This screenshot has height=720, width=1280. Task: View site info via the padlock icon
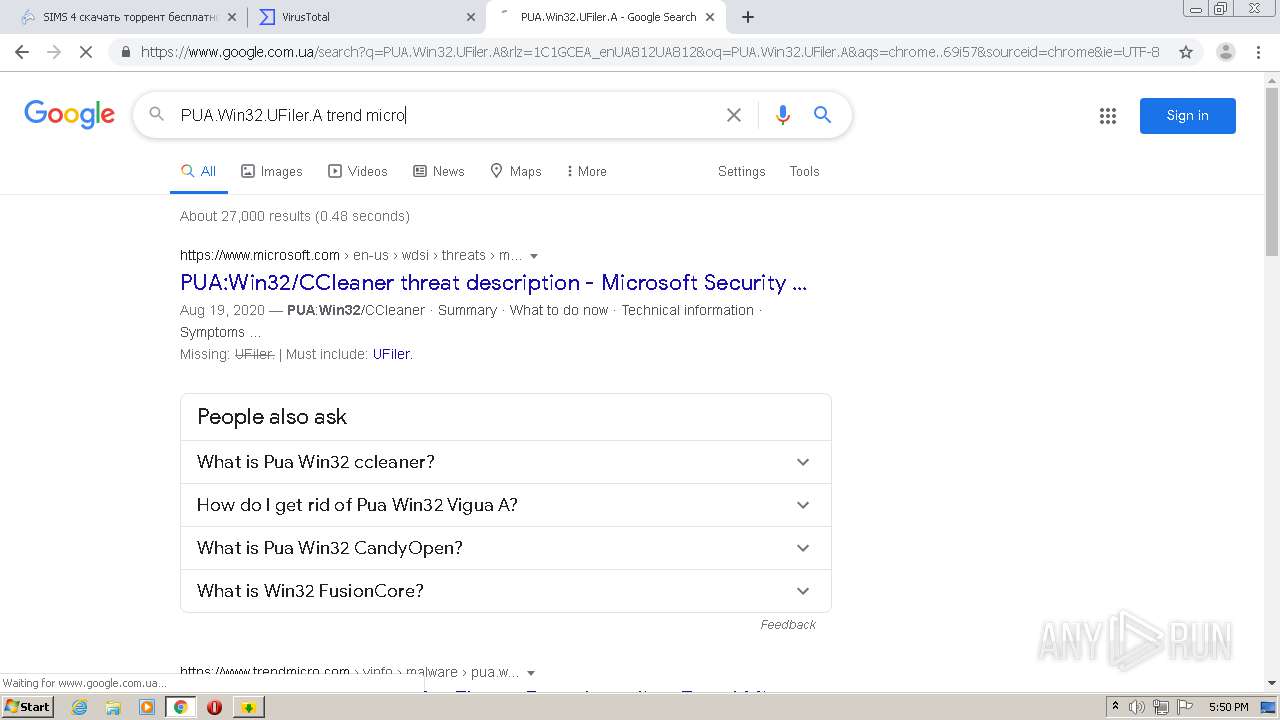tap(125, 52)
